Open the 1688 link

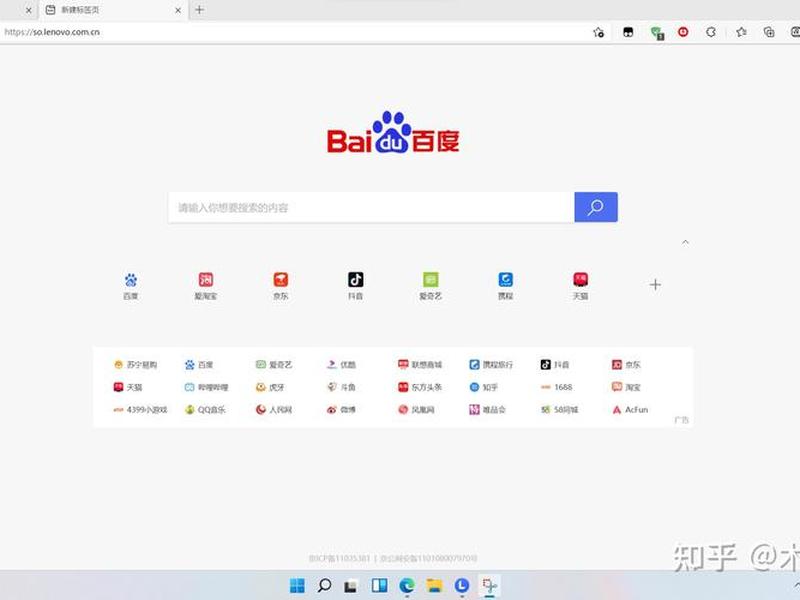point(557,387)
